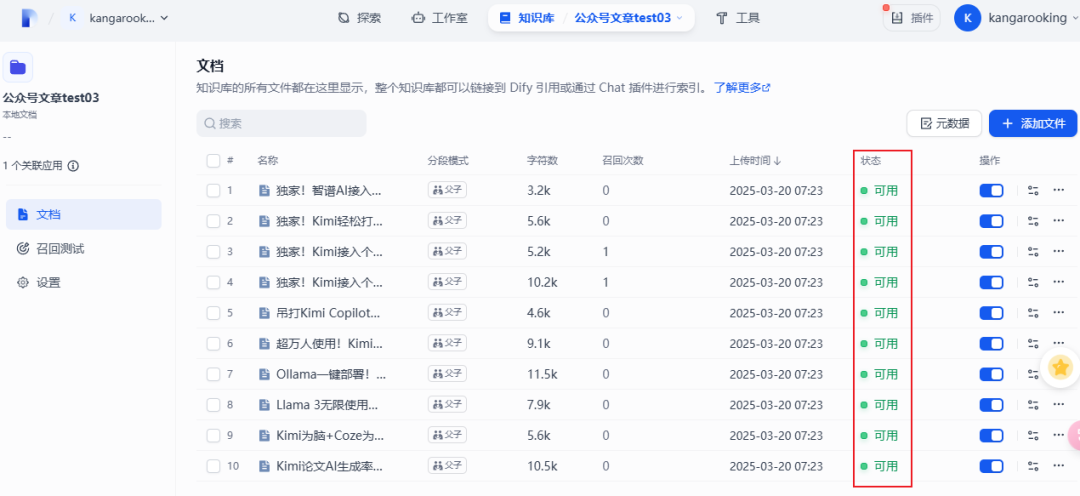Viewport: 1080px width, 496px height.
Task: Open segment settings icon for row 4
Action: click(x=1032, y=282)
